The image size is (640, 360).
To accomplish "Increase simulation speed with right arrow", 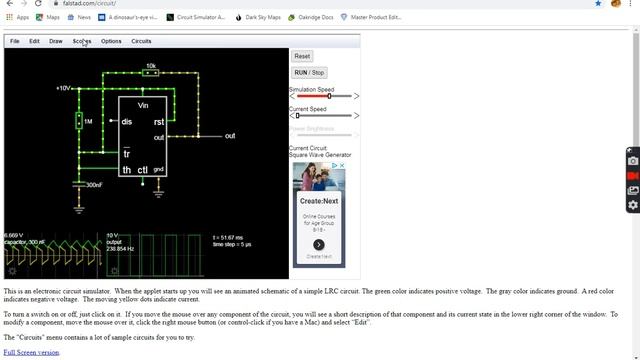I will [356, 96].
